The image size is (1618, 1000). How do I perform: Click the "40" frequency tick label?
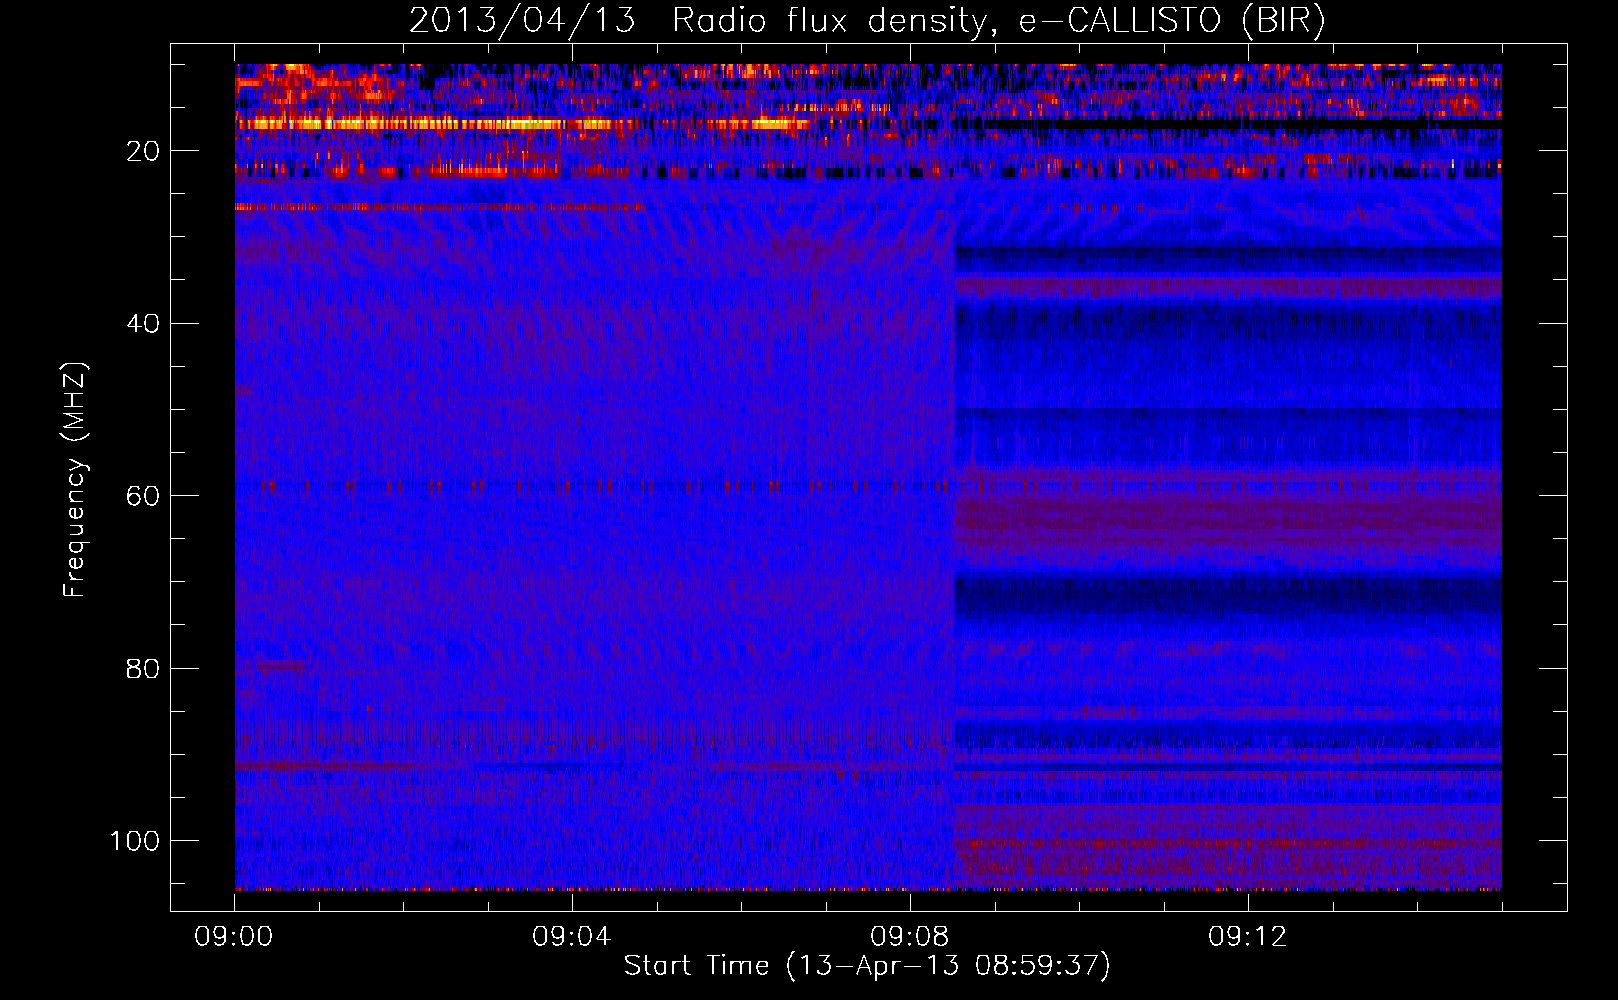143,324
